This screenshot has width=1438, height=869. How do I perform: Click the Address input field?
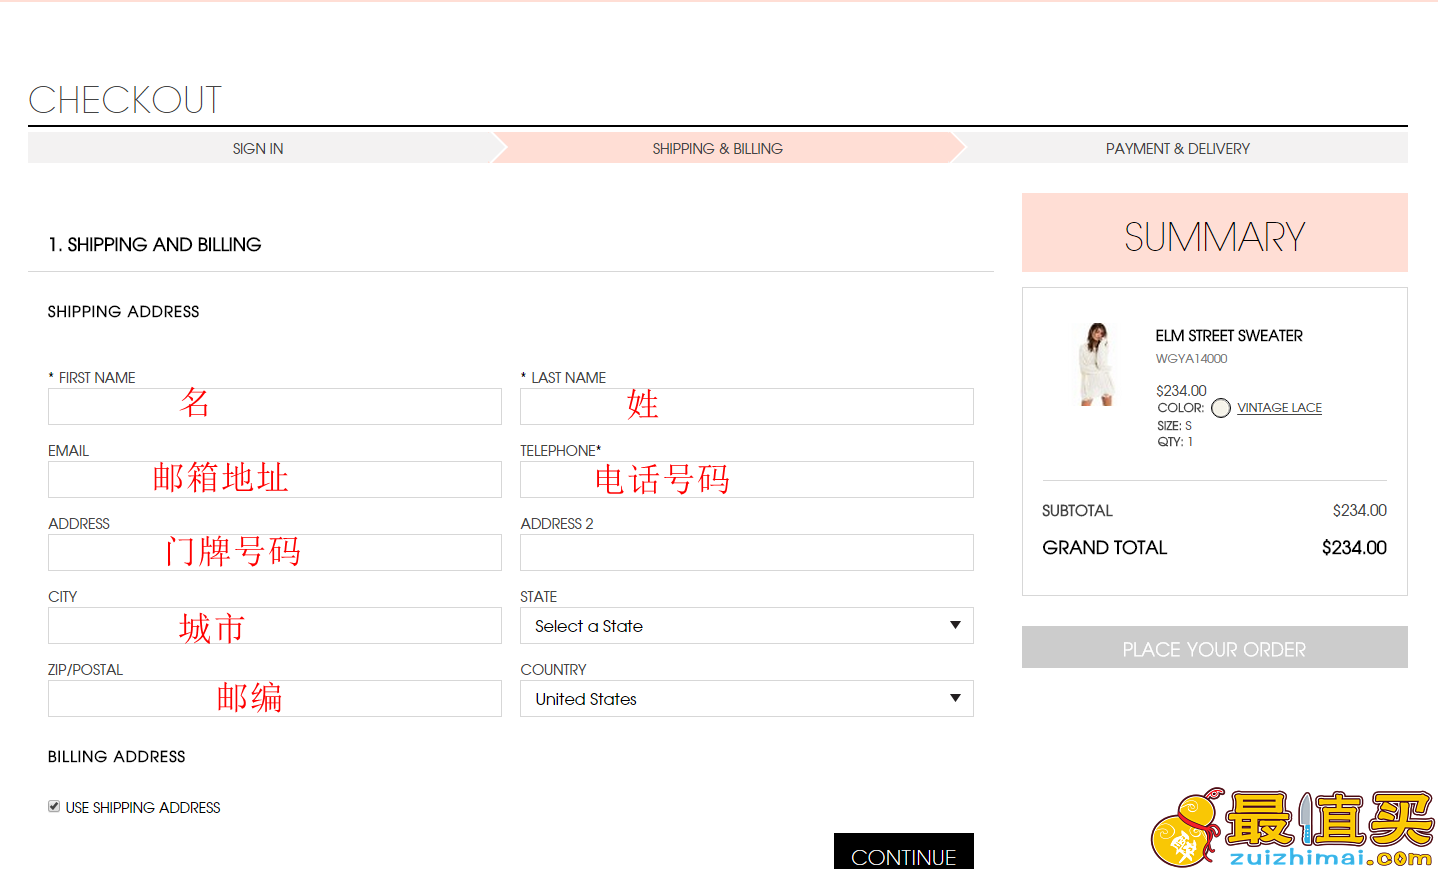coord(275,553)
